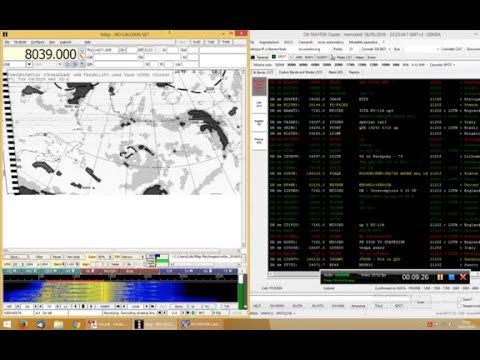Open Thunderbird from the taskbar

click(41, 324)
